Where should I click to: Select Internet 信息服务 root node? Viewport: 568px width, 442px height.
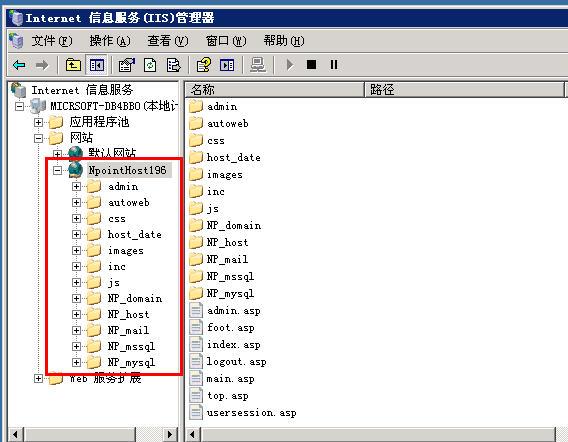82,90
